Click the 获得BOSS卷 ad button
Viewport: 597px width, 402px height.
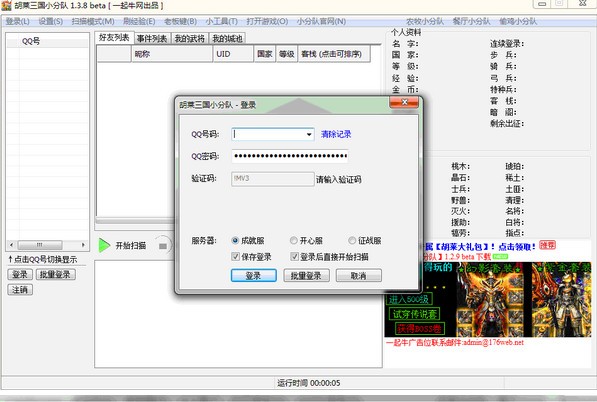(419, 329)
